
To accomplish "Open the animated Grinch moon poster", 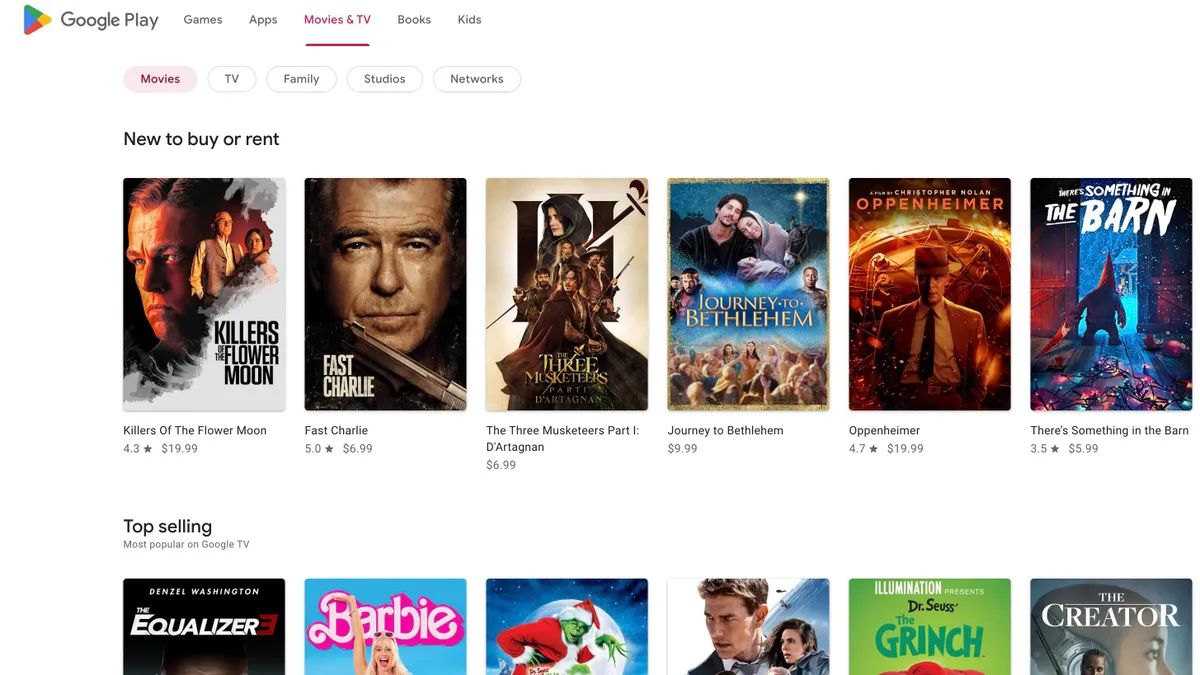I will 567,627.
